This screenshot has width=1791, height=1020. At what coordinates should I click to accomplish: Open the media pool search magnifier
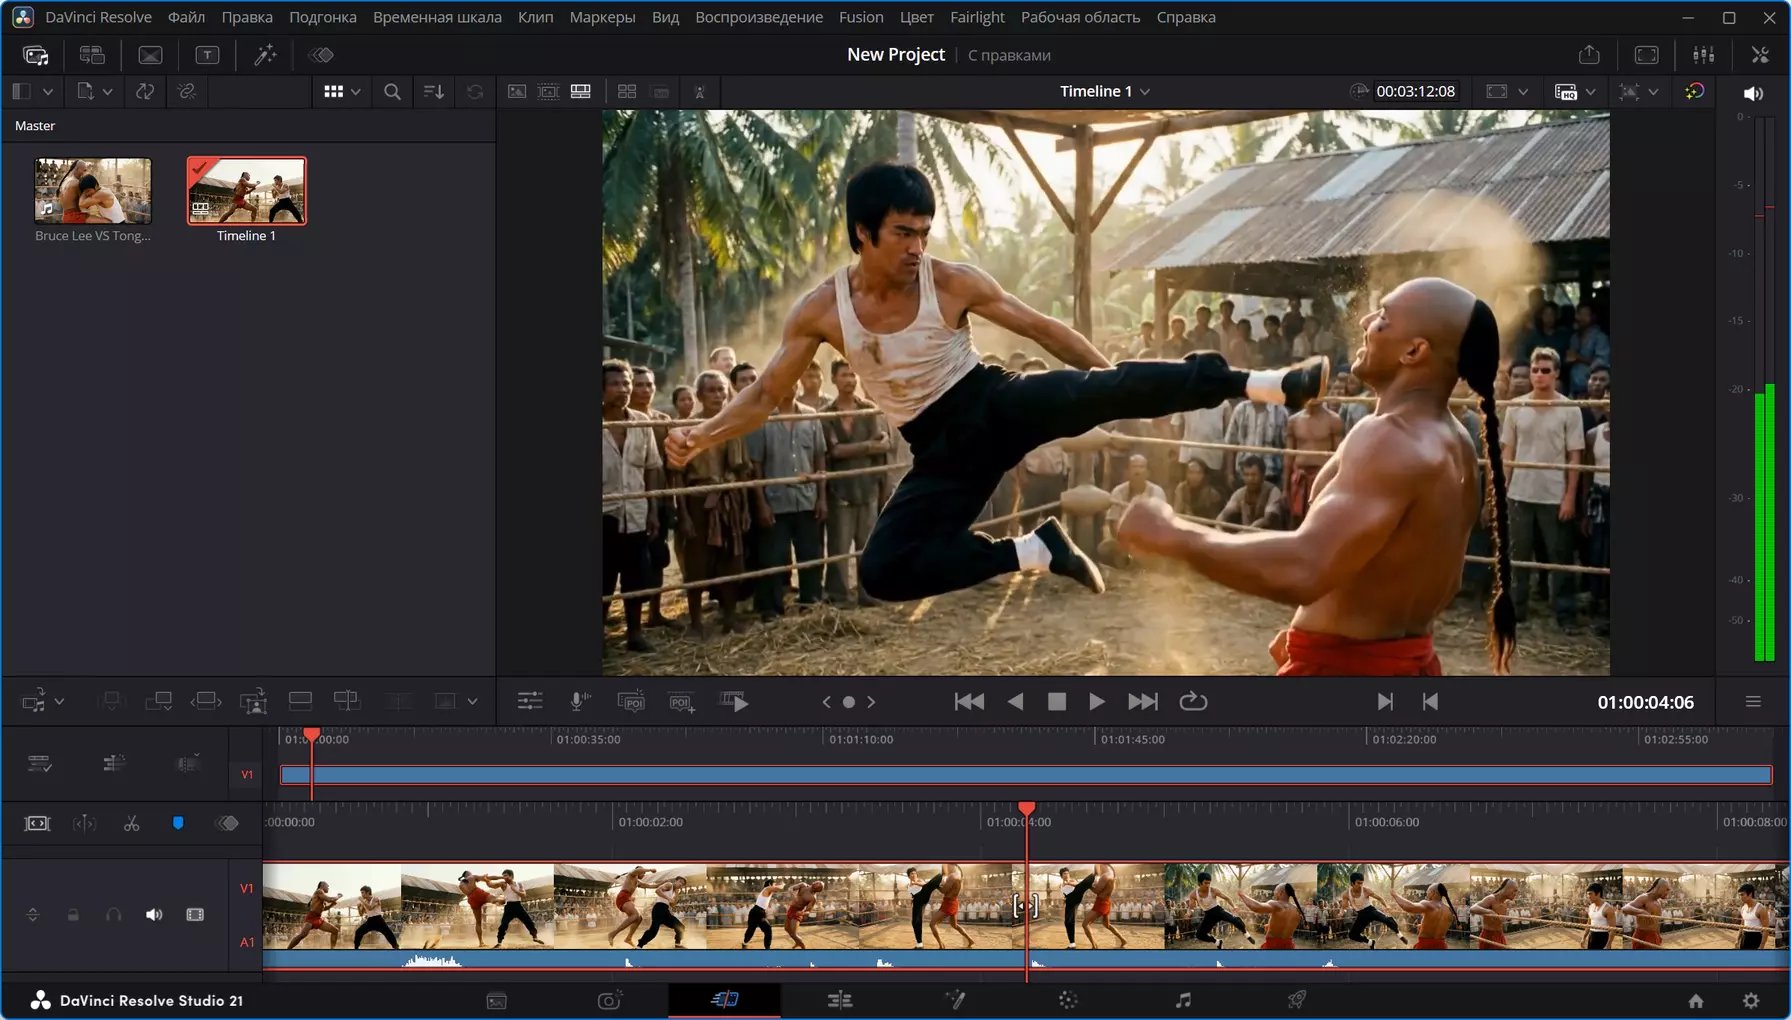[392, 91]
